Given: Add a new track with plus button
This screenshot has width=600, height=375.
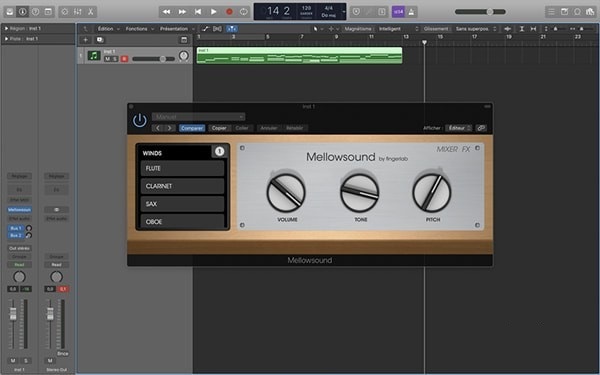Looking at the screenshot, I should [x=85, y=40].
